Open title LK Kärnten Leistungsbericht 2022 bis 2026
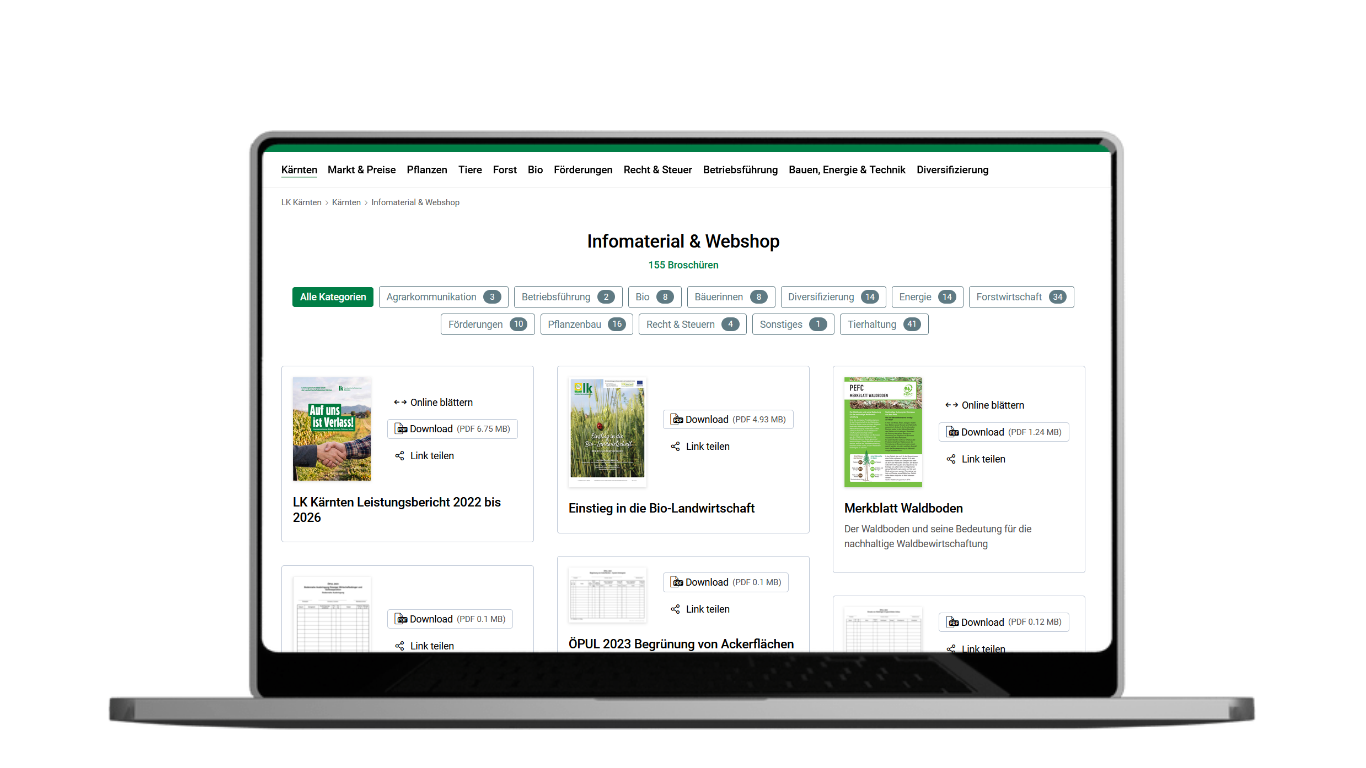Image resolution: width=1366 pixels, height=768 pixels. pos(397,510)
